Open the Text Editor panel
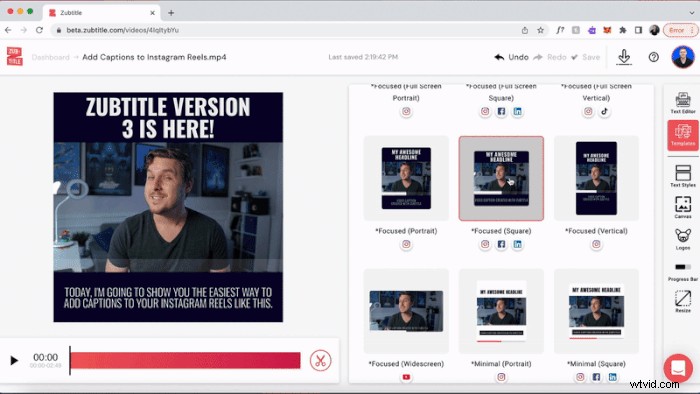This screenshot has height=394, width=700. (x=683, y=103)
